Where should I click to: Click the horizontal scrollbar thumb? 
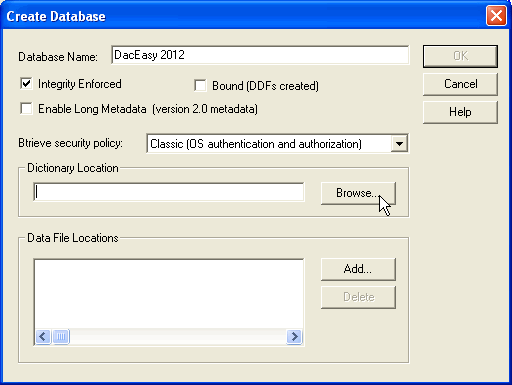(x=61, y=337)
